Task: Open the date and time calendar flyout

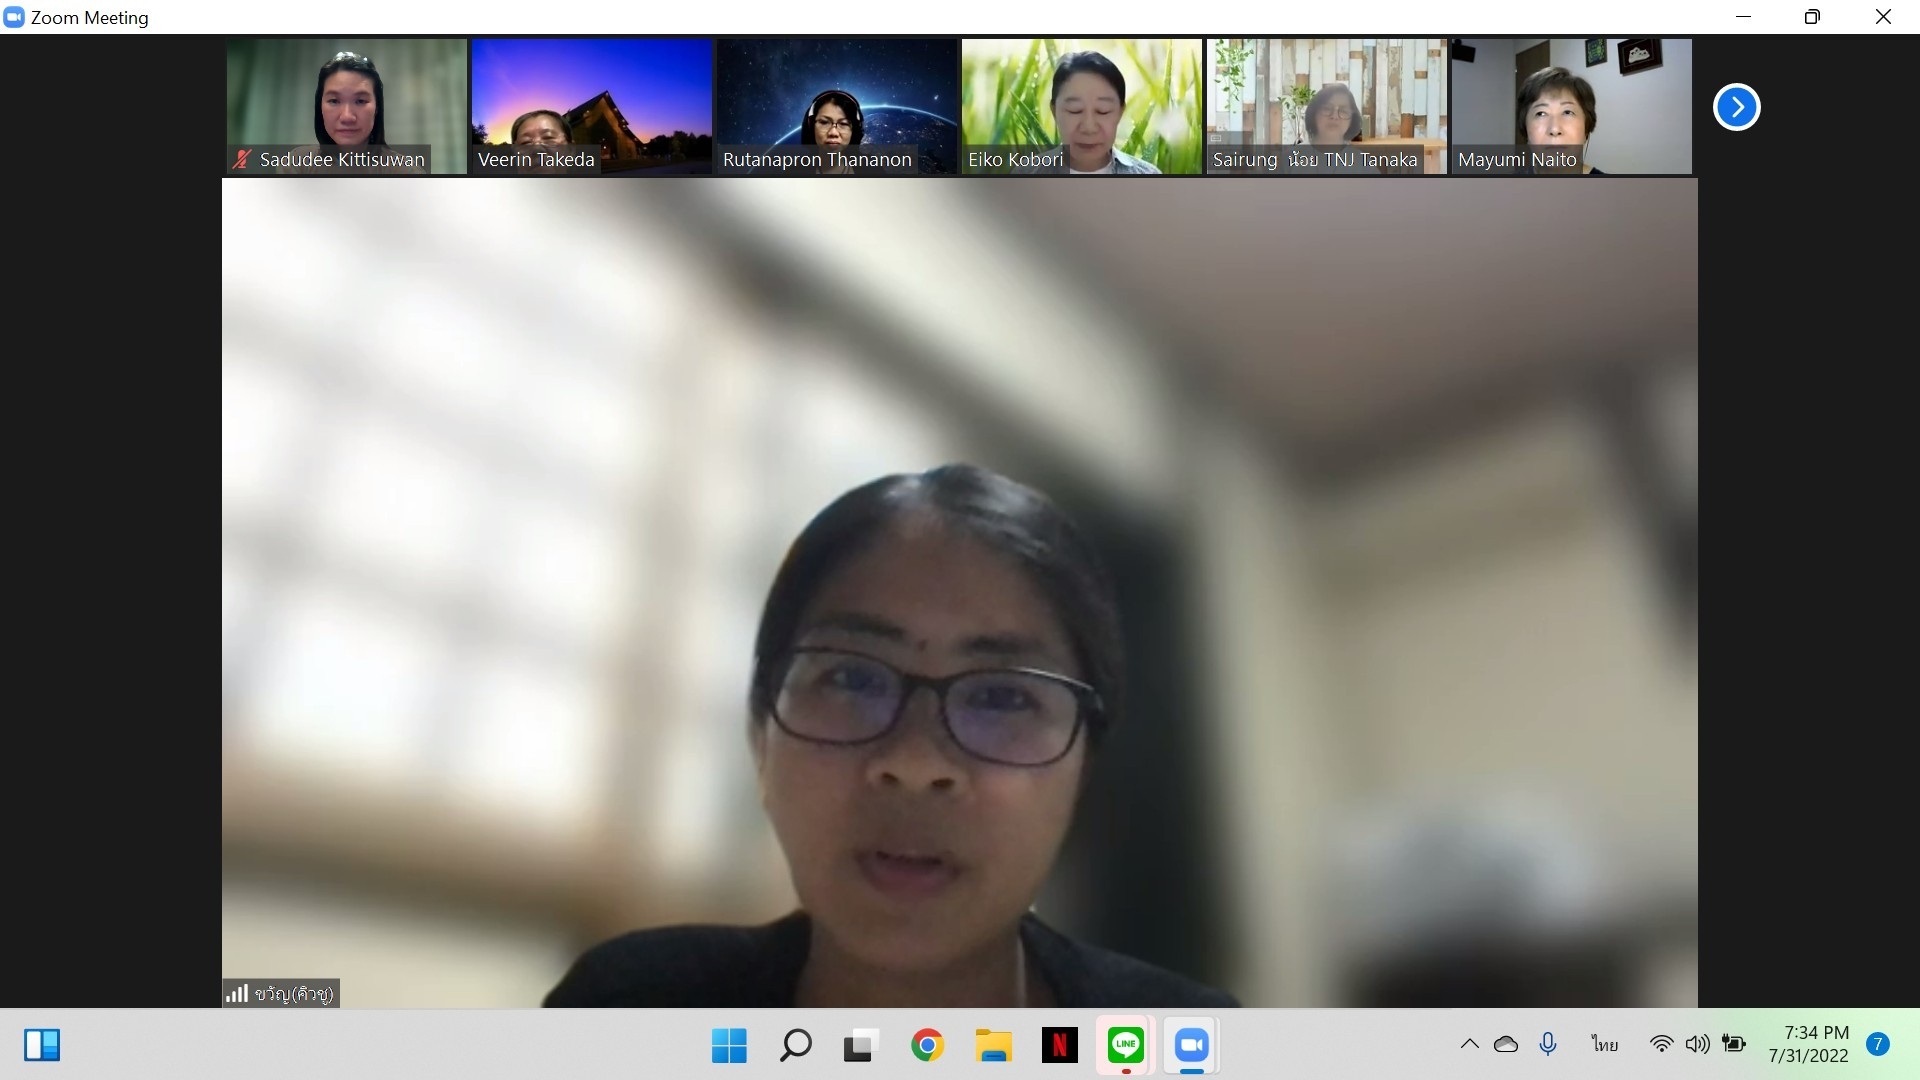Action: point(1808,1044)
